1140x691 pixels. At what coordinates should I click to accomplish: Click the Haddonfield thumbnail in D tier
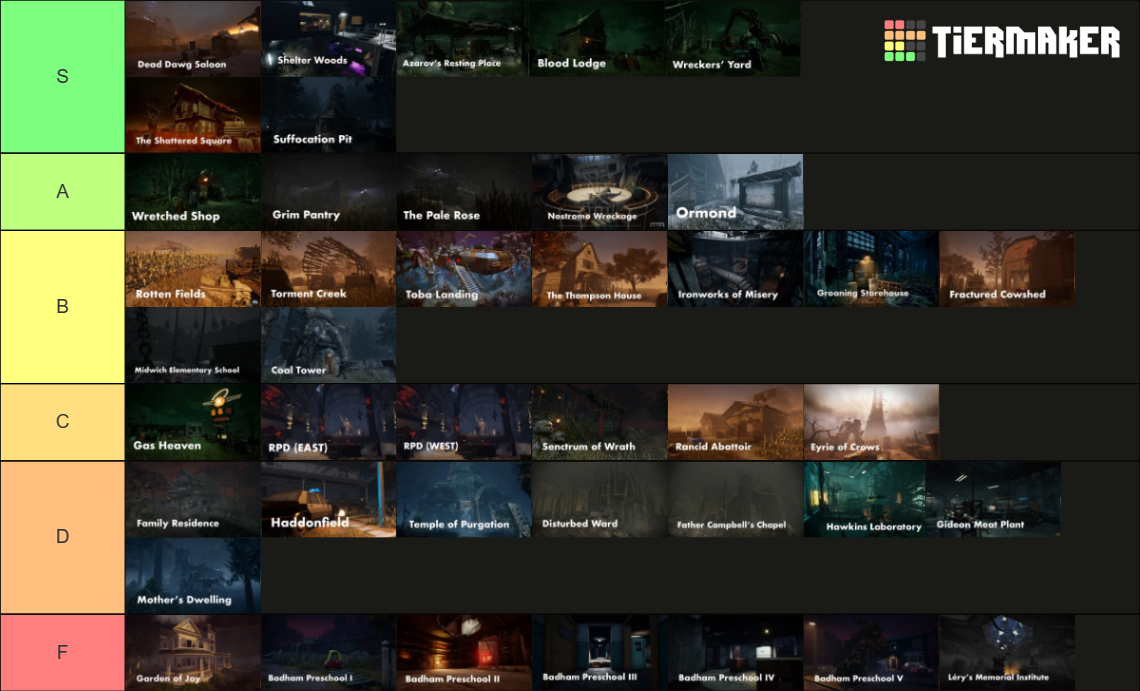tap(328, 499)
